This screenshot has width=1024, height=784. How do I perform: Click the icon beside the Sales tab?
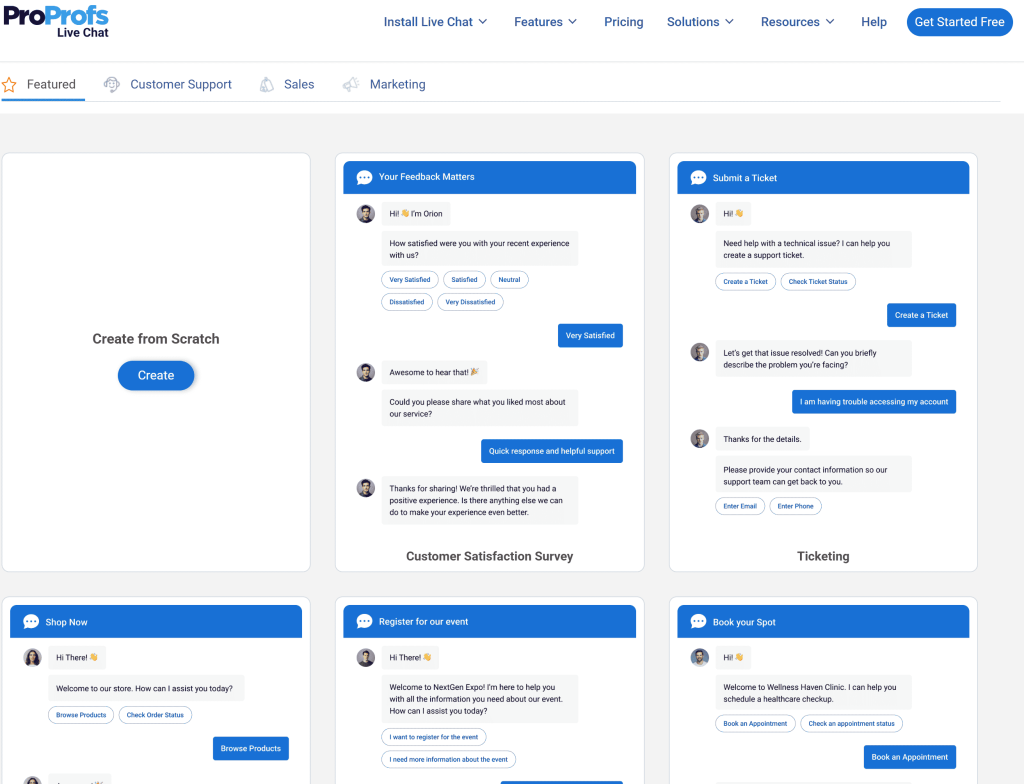[x=265, y=85]
